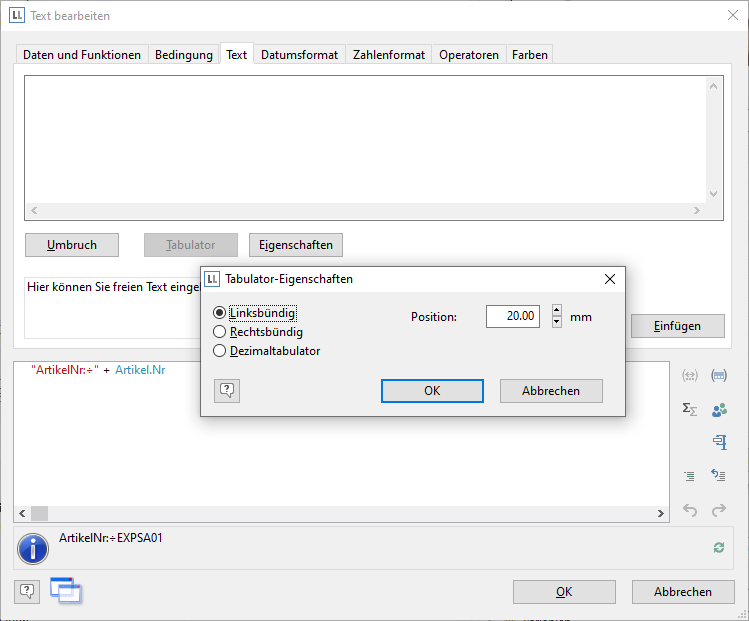Click right scroll arrow of formula editor
This screenshot has width=749, height=621.
(x=661, y=514)
